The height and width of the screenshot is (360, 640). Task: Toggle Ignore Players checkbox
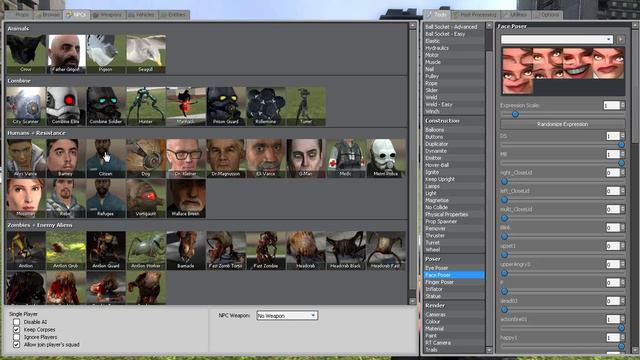16,337
